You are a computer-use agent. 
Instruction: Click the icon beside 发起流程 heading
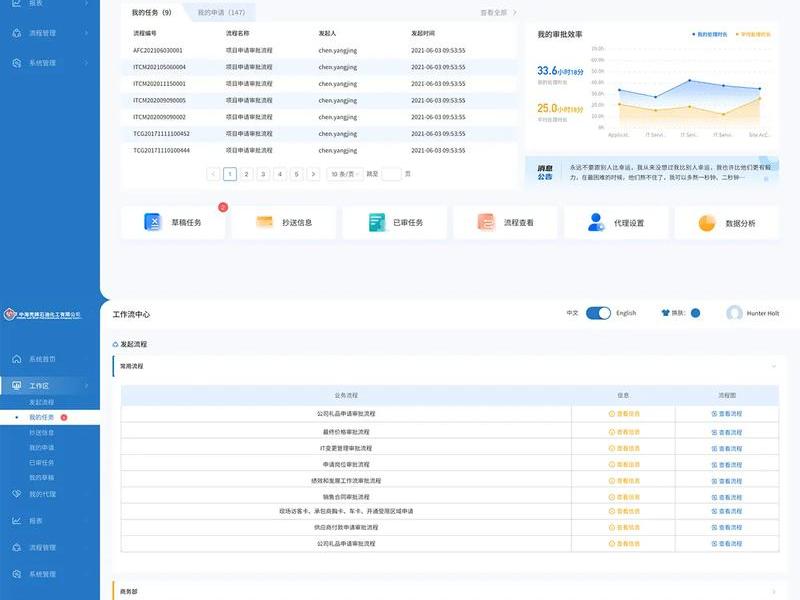[115, 344]
